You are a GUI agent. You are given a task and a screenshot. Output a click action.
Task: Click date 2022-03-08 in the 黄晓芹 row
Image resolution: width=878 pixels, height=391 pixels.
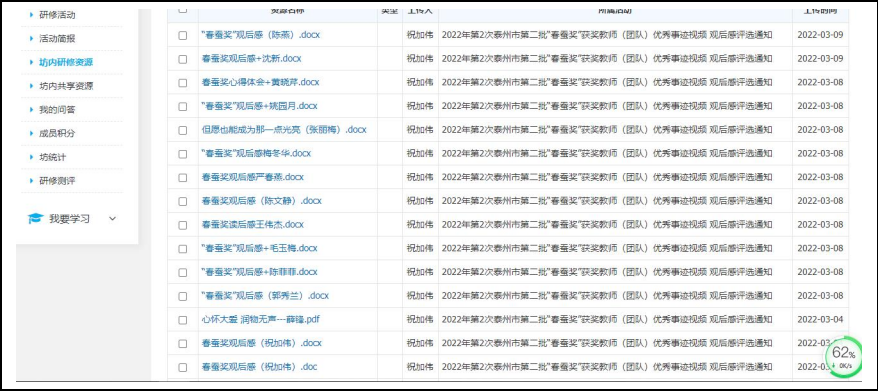pyautogui.click(x=820, y=82)
